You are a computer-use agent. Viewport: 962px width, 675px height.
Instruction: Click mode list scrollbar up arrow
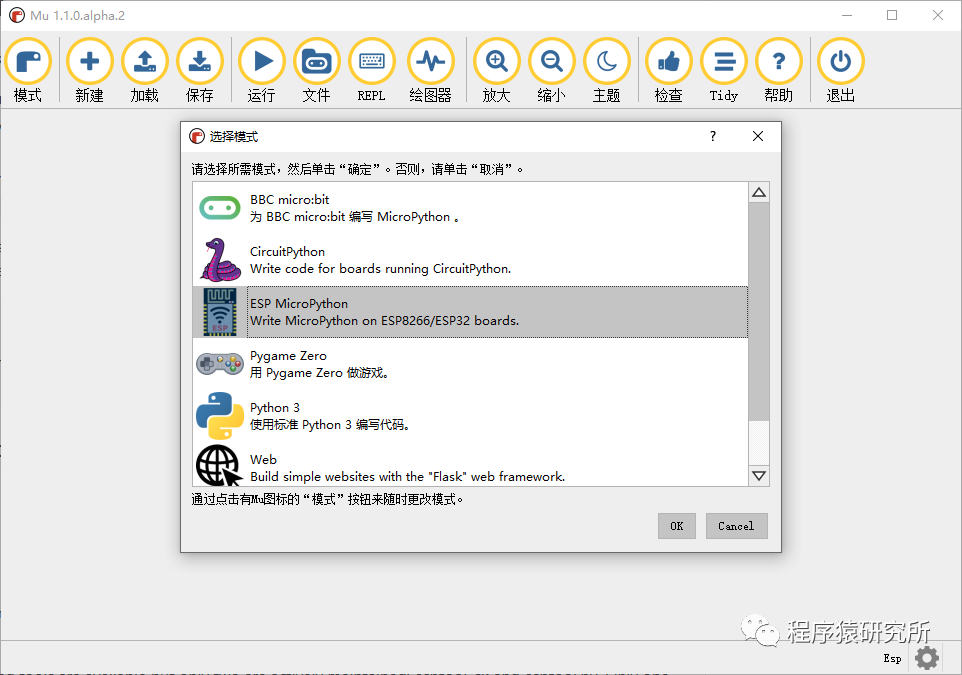pyautogui.click(x=759, y=192)
